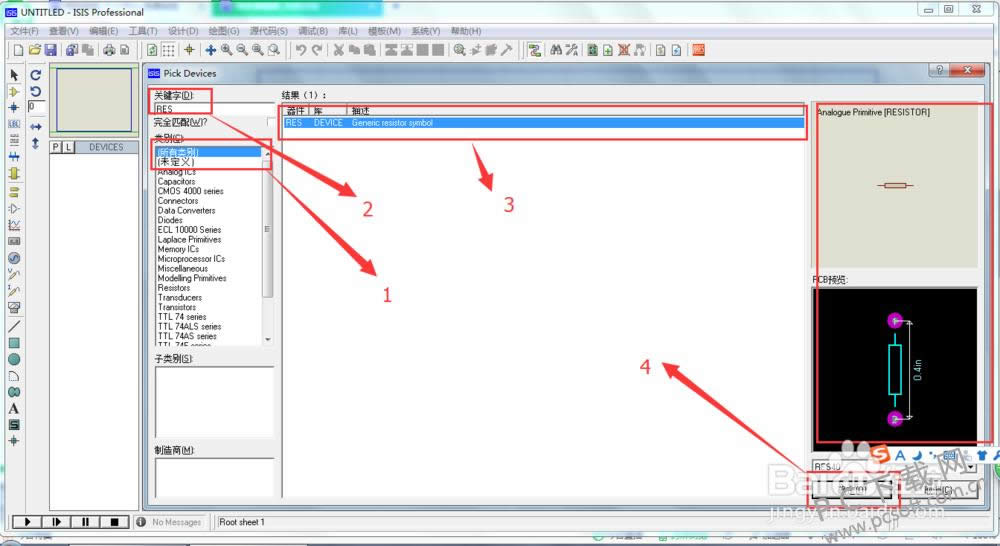Select the text 'A' tool
Screen dimensions: 1000x546
(14, 408)
